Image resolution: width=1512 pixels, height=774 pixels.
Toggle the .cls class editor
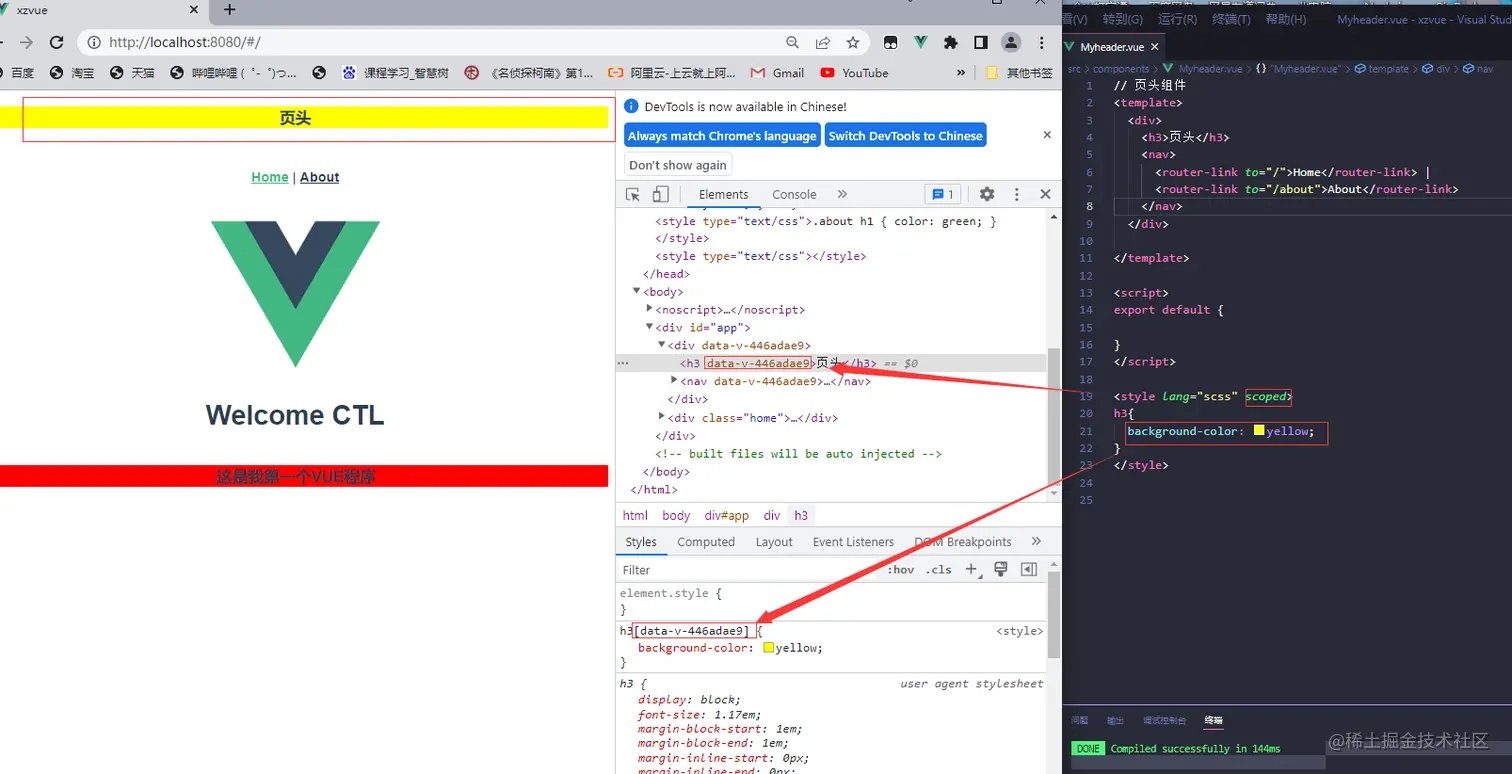tap(939, 570)
